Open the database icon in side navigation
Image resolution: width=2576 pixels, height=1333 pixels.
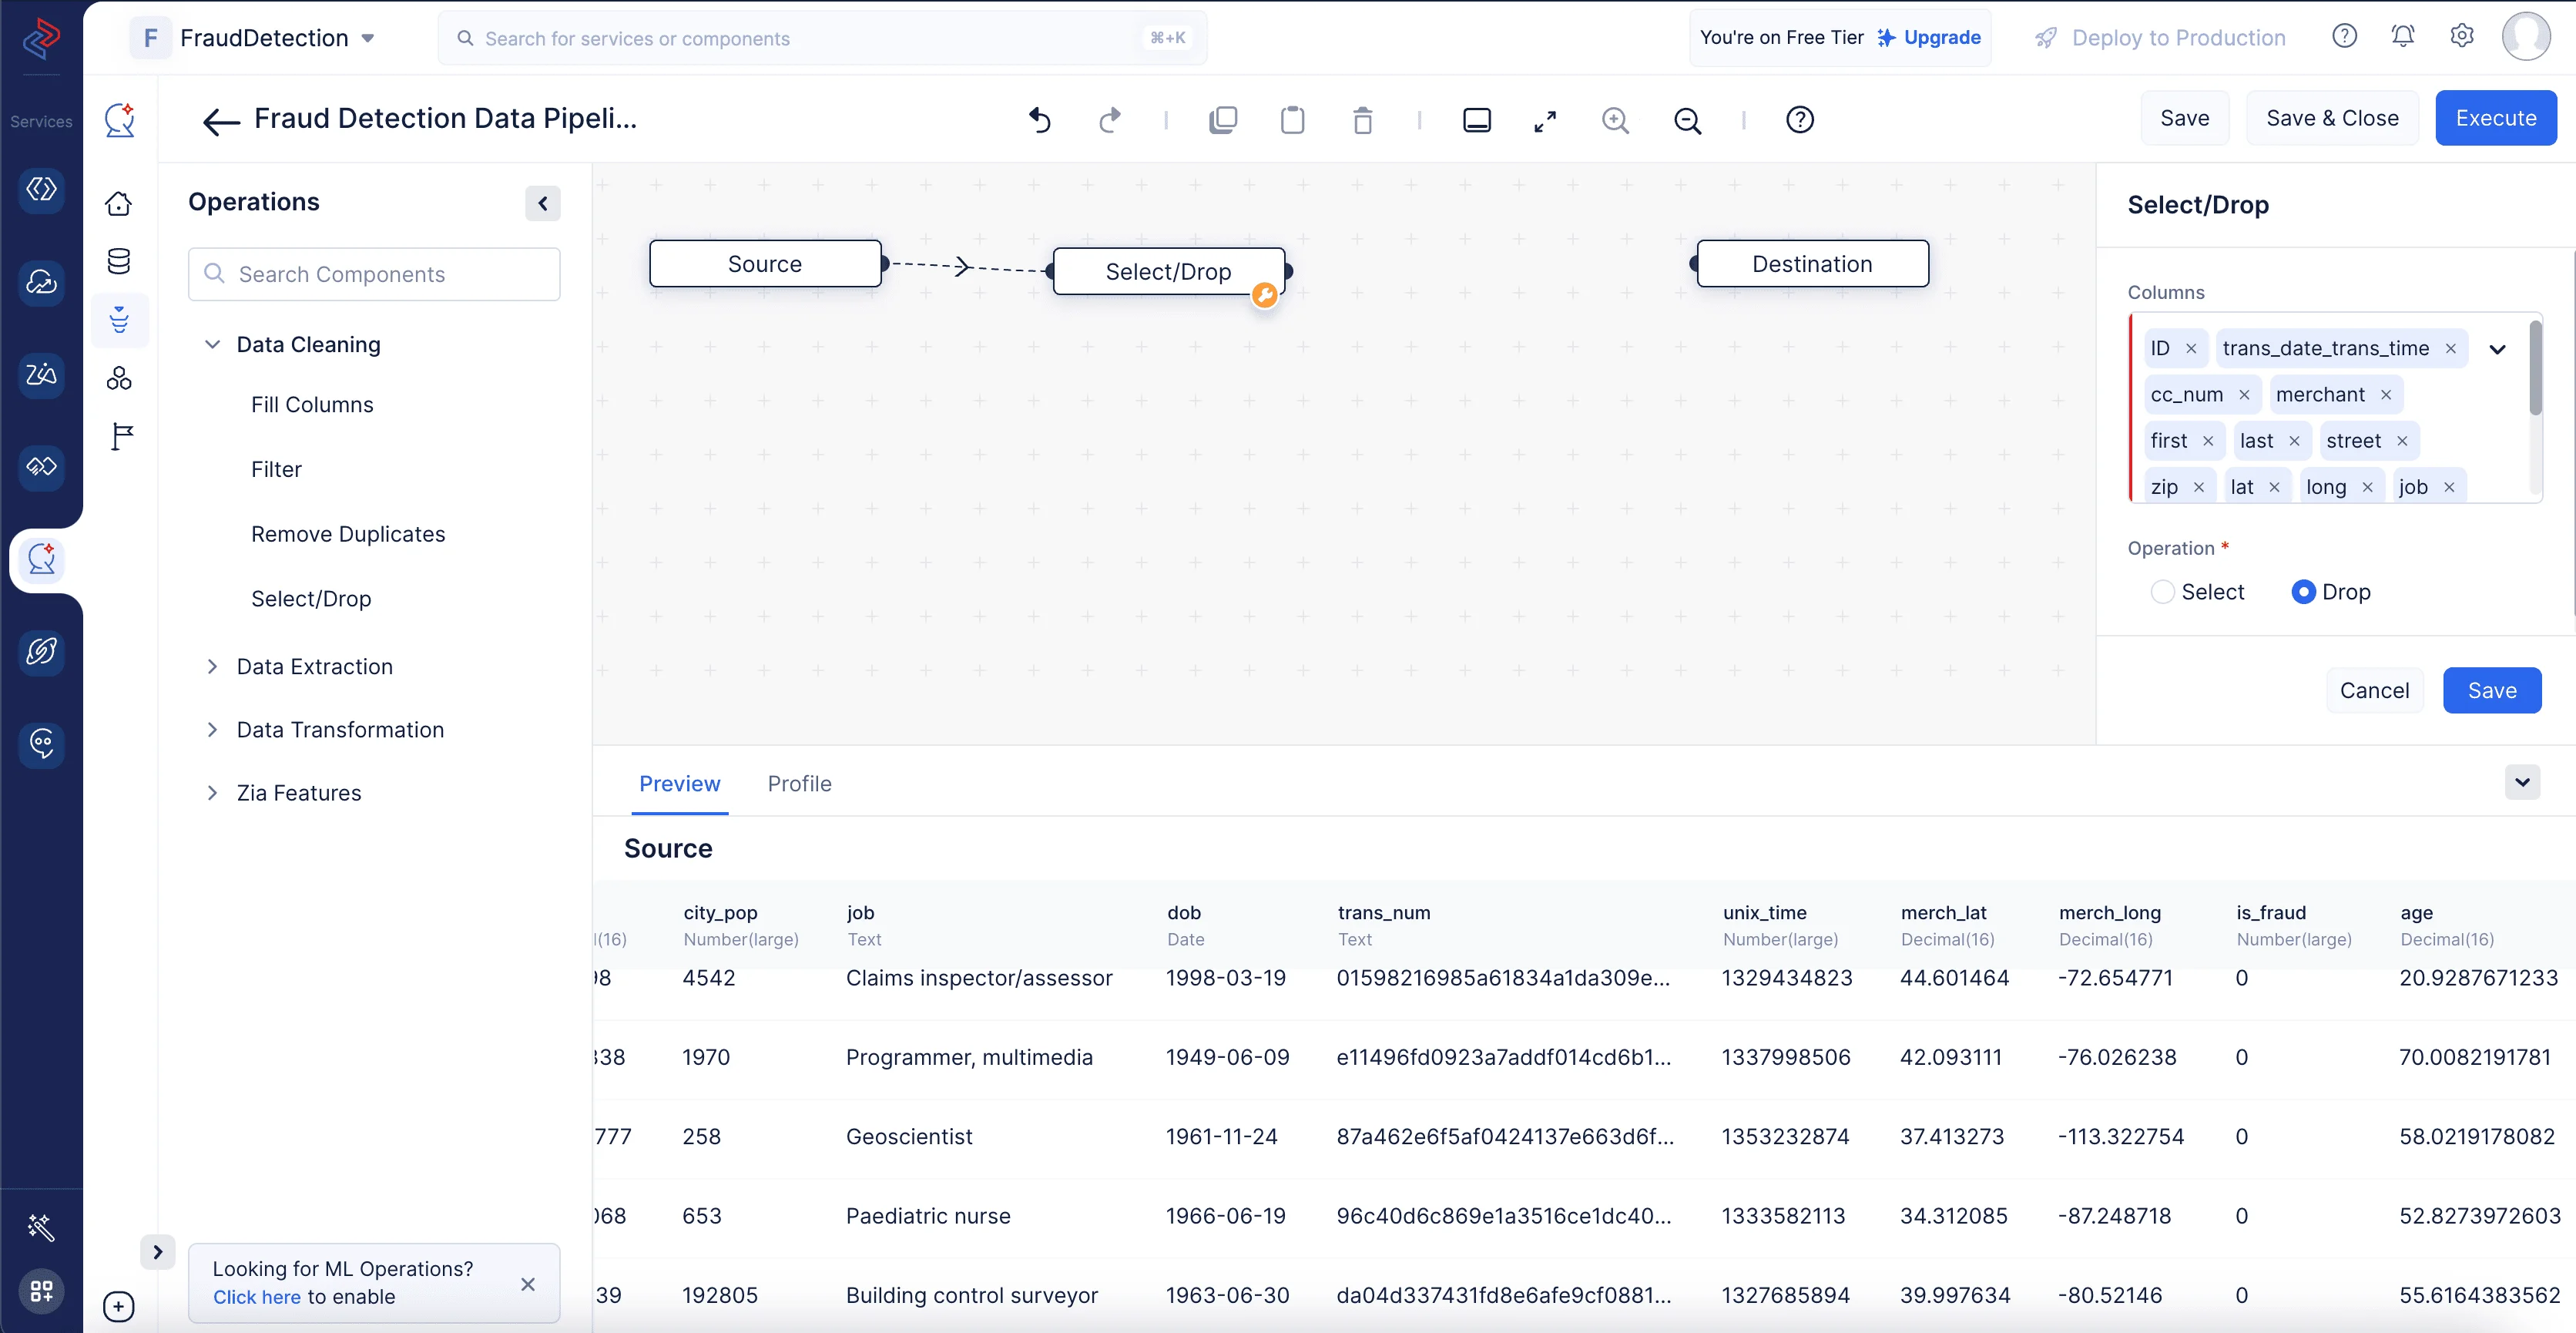tap(119, 262)
